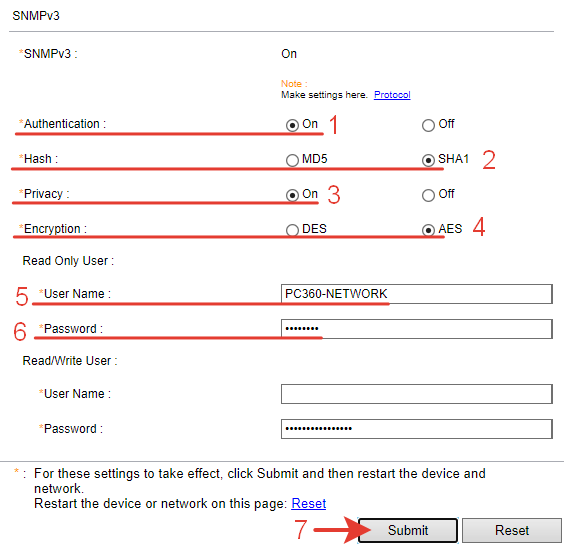
Task: Select DES encryption
Action: point(292,230)
